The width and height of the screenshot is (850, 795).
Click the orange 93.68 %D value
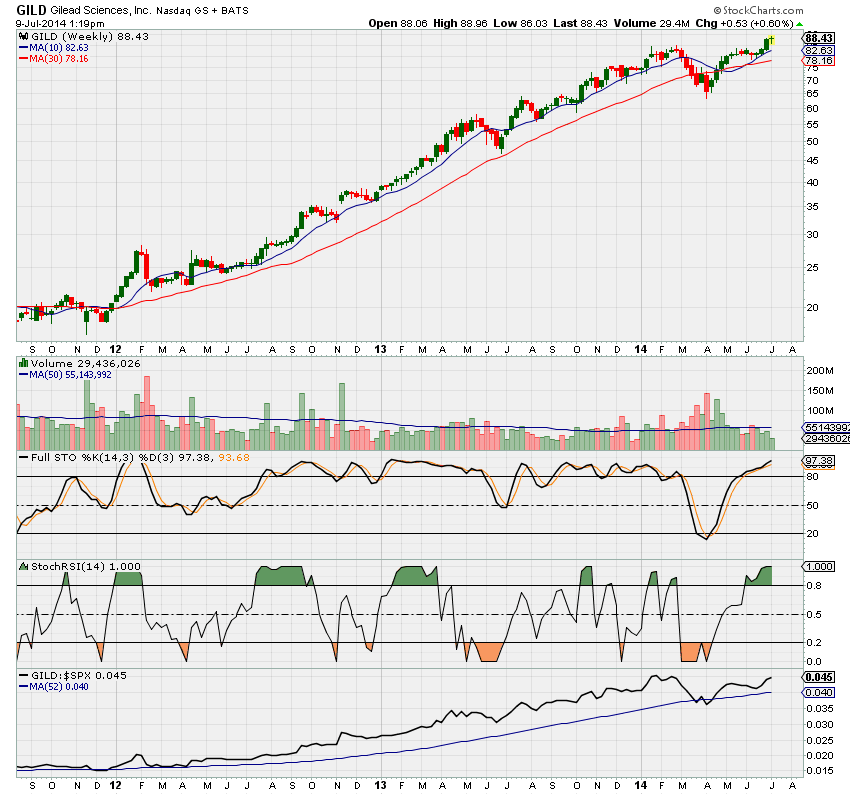tap(234, 457)
